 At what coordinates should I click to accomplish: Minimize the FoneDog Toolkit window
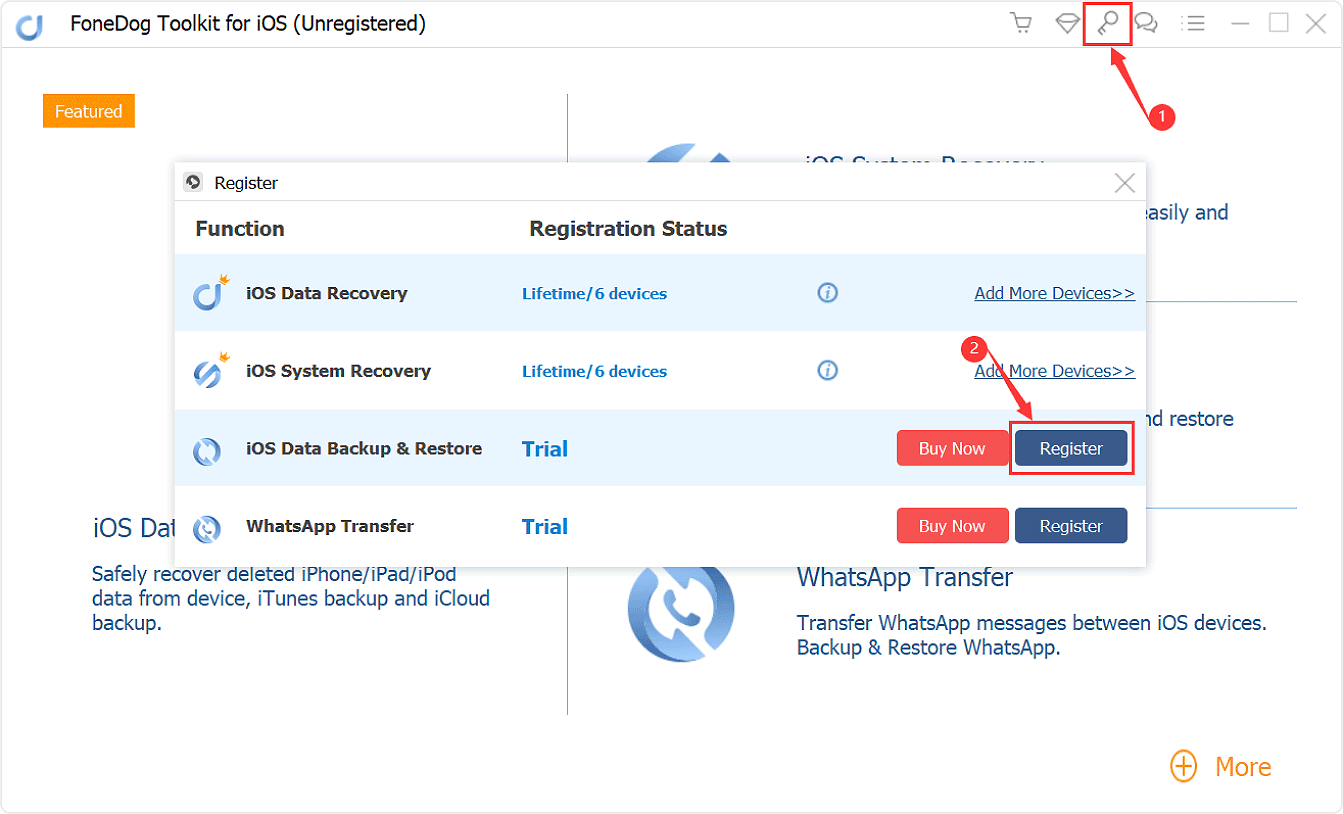(1241, 24)
